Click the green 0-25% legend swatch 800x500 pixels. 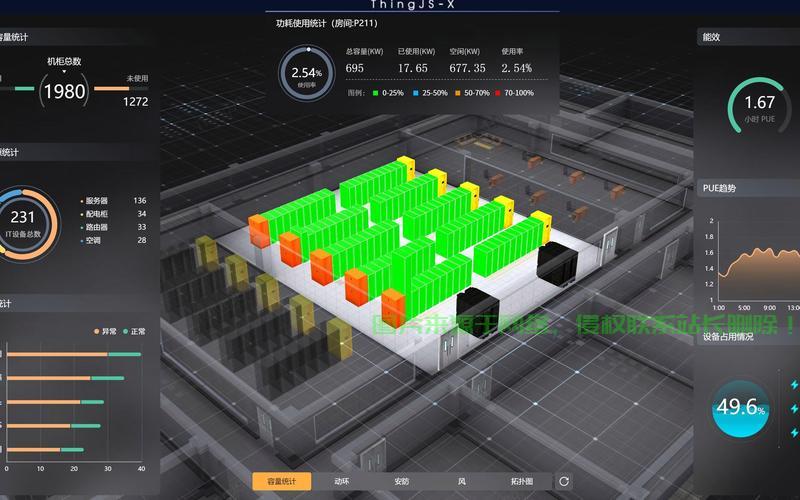tap(376, 93)
